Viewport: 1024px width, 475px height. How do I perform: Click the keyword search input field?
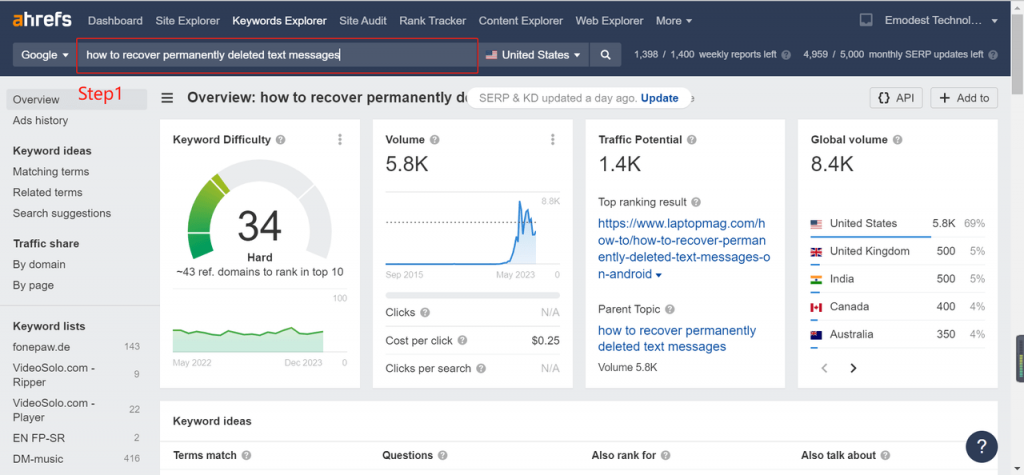[278, 56]
